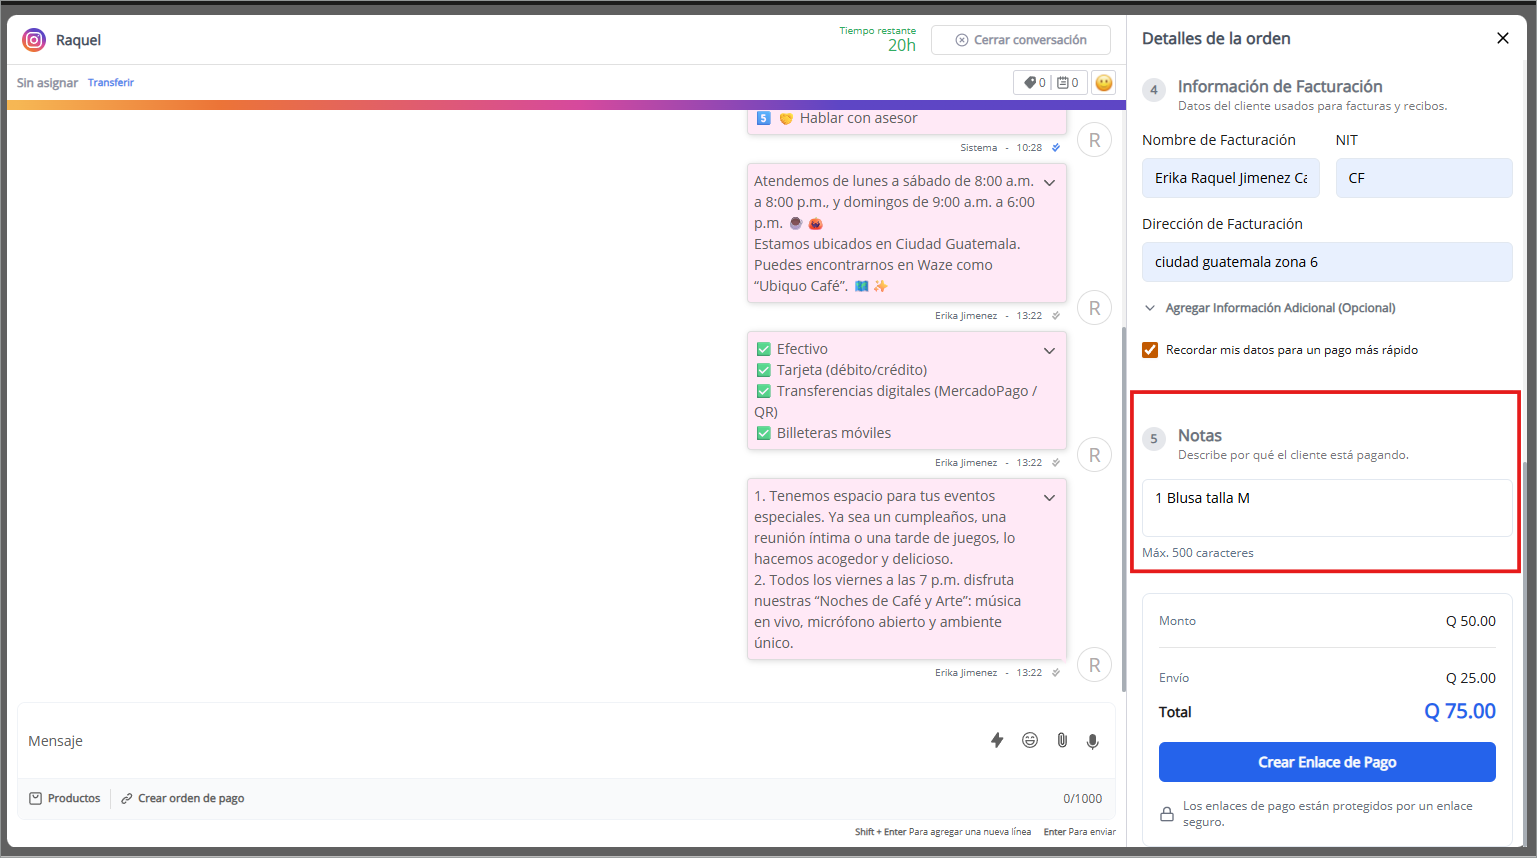This screenshot has width=1537, height=858.
Task: Open chevron menu on Atendemos de lunes message
Action: pyautogui.click(x=1049, y=182)
